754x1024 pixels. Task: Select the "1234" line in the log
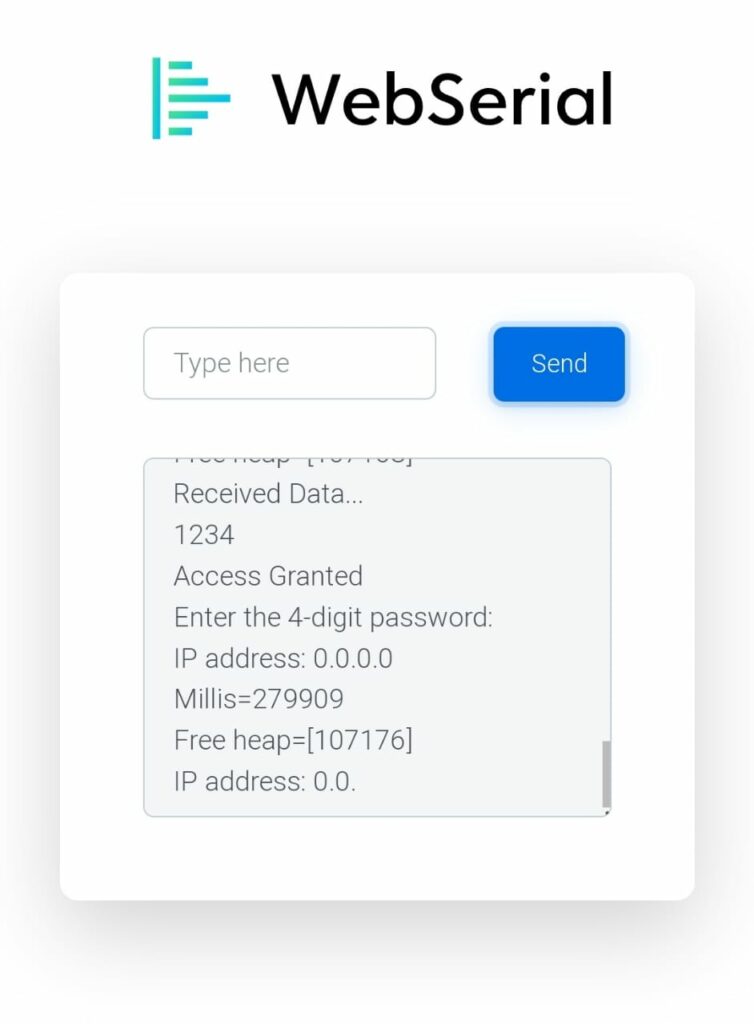(x=204, y=535)
